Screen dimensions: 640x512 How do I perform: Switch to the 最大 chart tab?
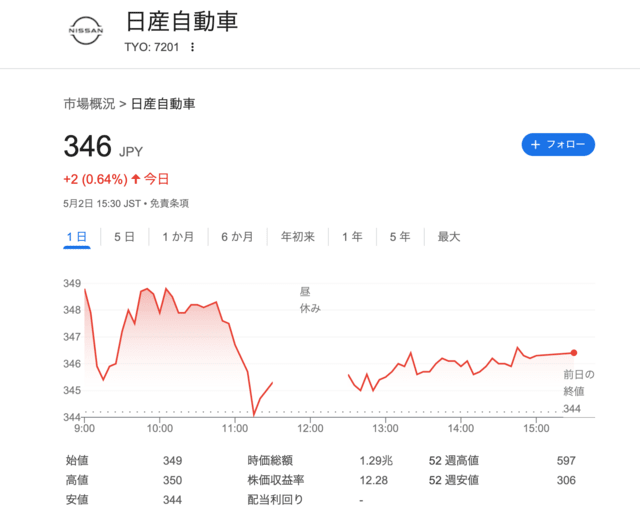(449, 237)
